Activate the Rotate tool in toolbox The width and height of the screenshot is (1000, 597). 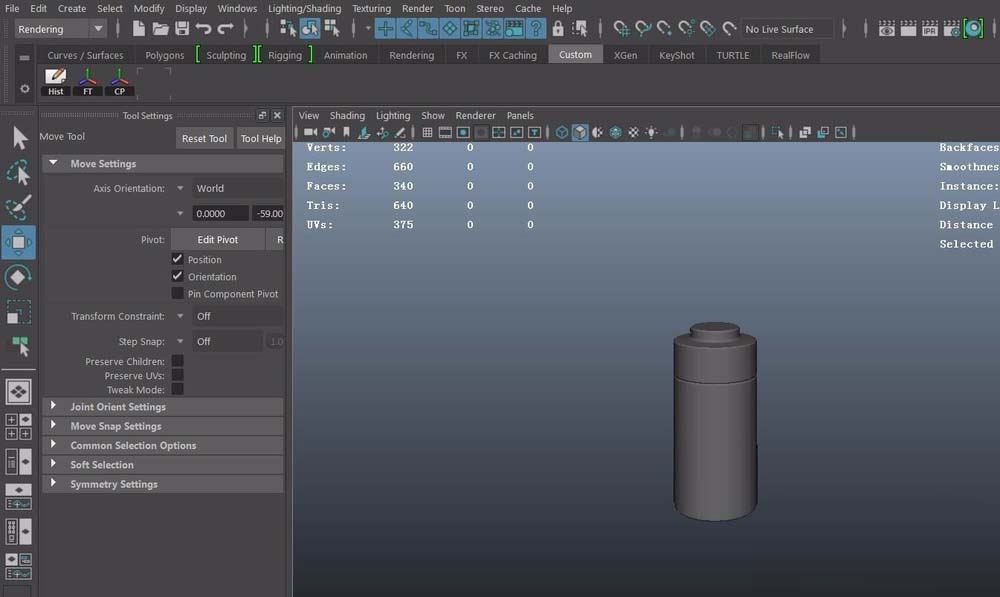(18, 277)
